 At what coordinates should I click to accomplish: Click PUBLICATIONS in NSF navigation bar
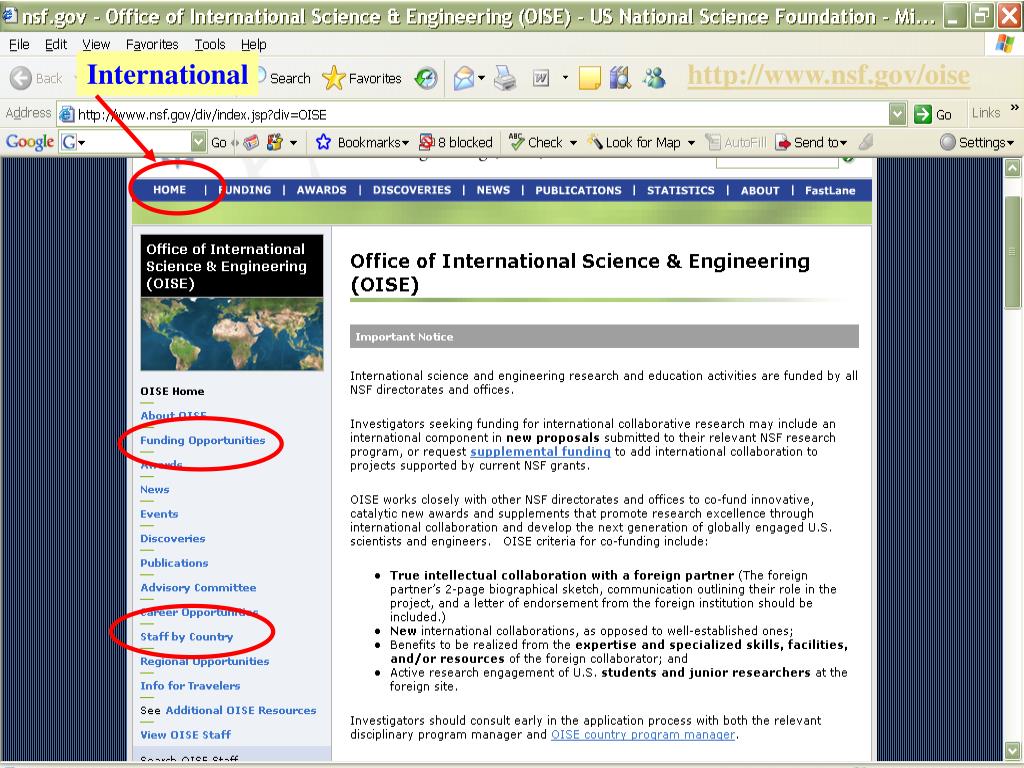(579, 190)
